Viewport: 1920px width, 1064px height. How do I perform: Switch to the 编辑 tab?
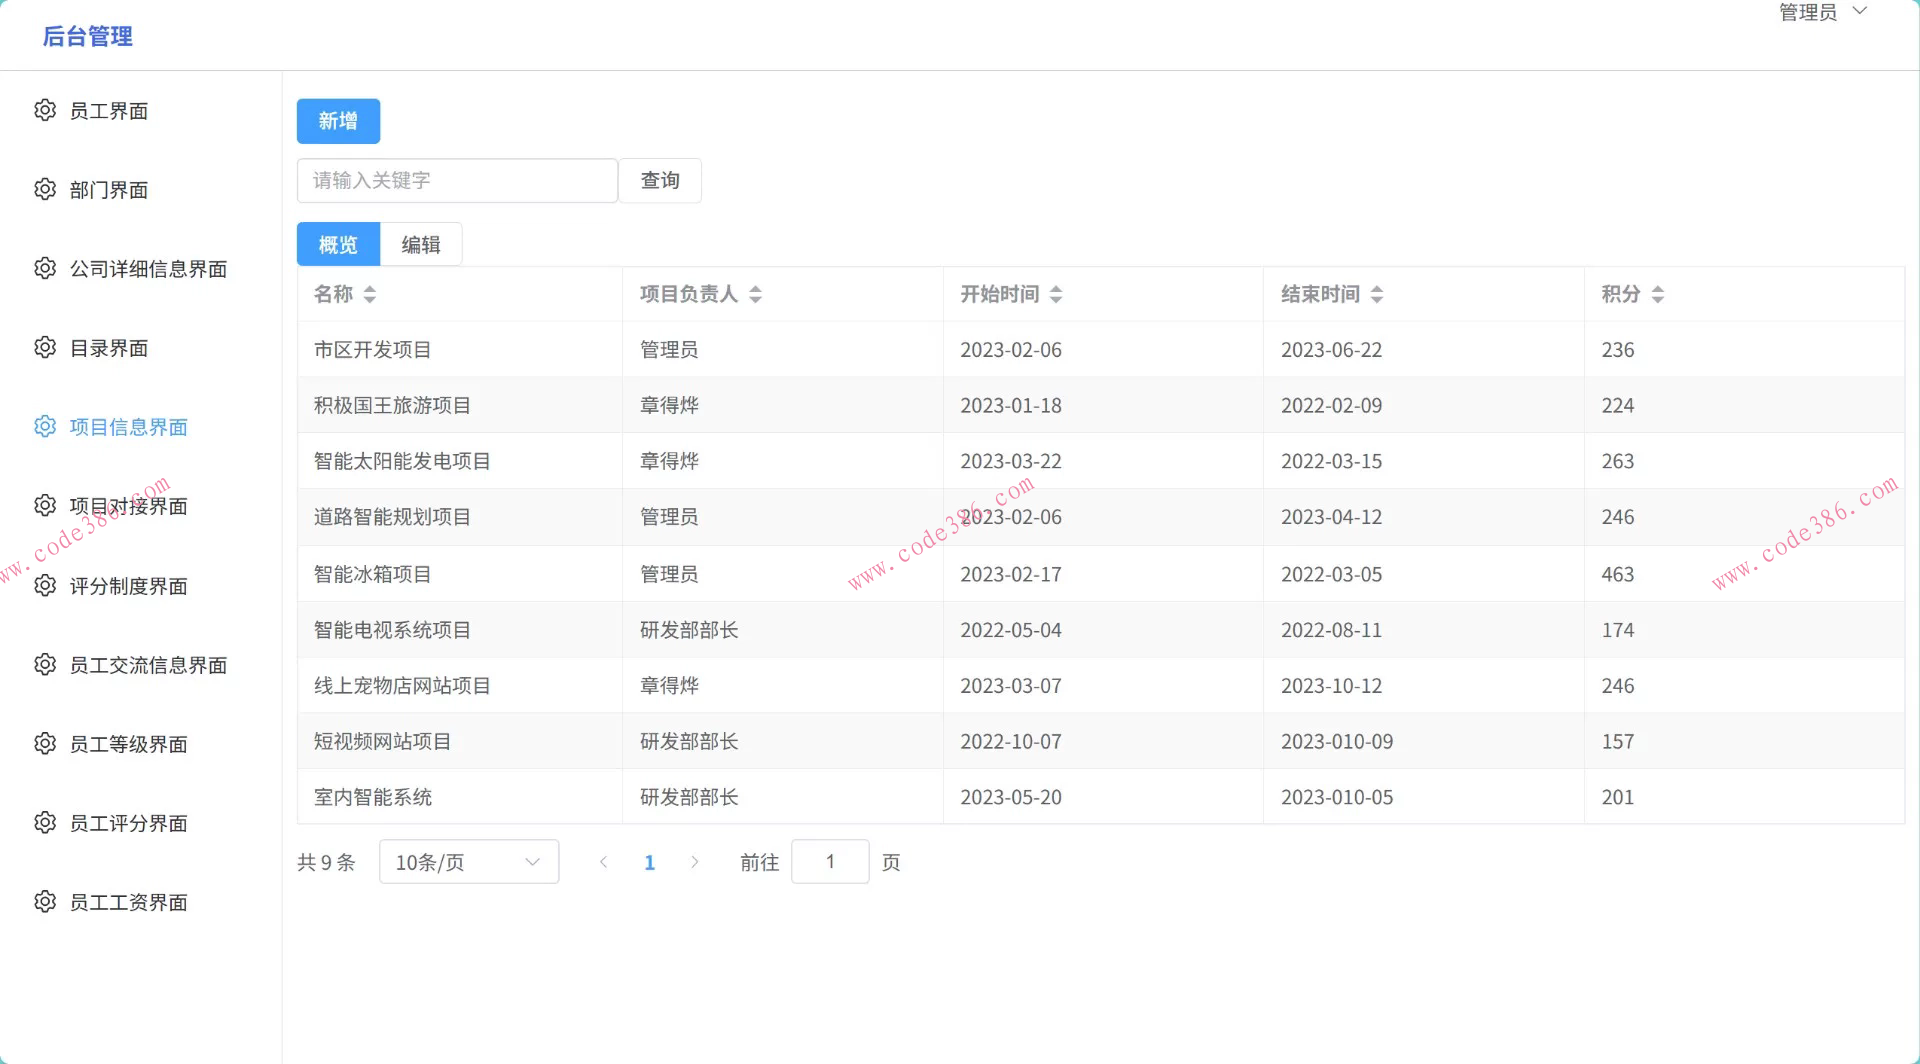click(421, 243)
